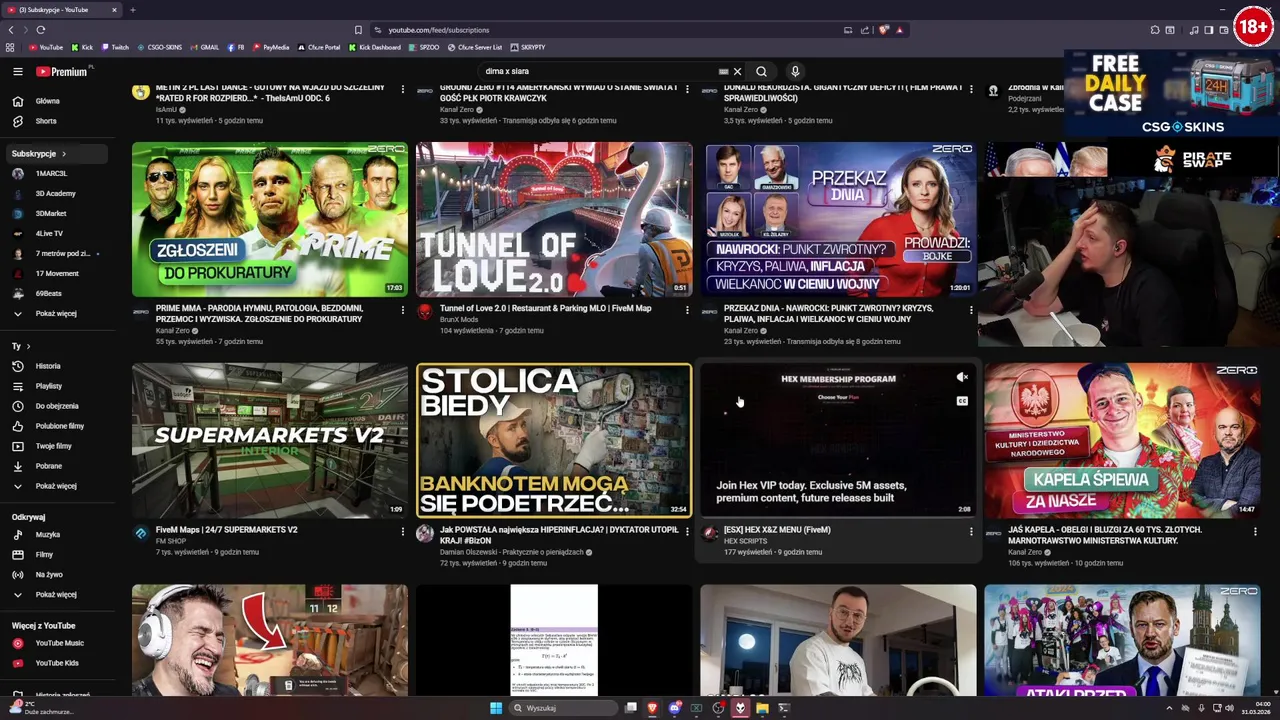1280x720 pixels.
Task: Toggle browser sidebar panel icon
Action: click(x=1208, y=30)
